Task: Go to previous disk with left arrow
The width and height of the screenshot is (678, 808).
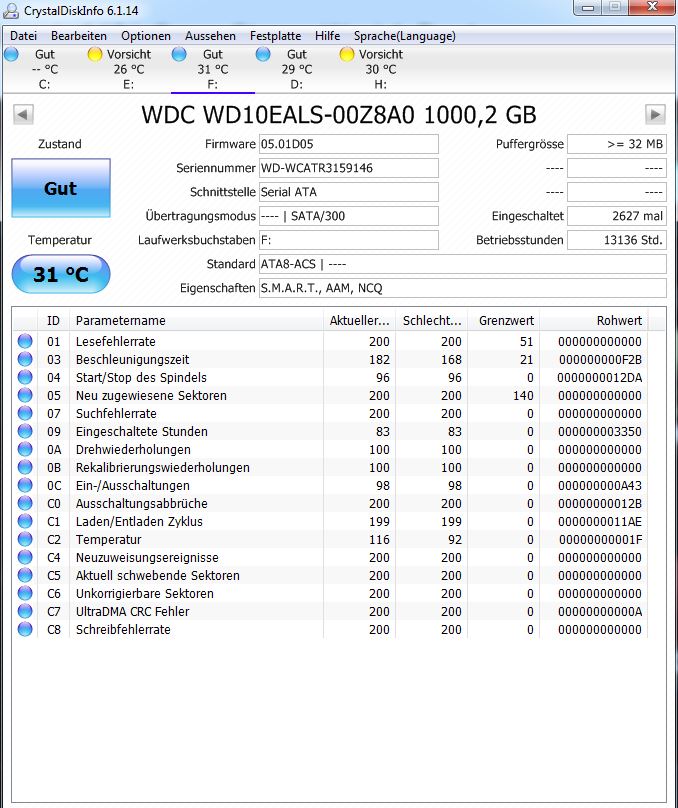Action: pyautogui.click(x=23, y=114)
